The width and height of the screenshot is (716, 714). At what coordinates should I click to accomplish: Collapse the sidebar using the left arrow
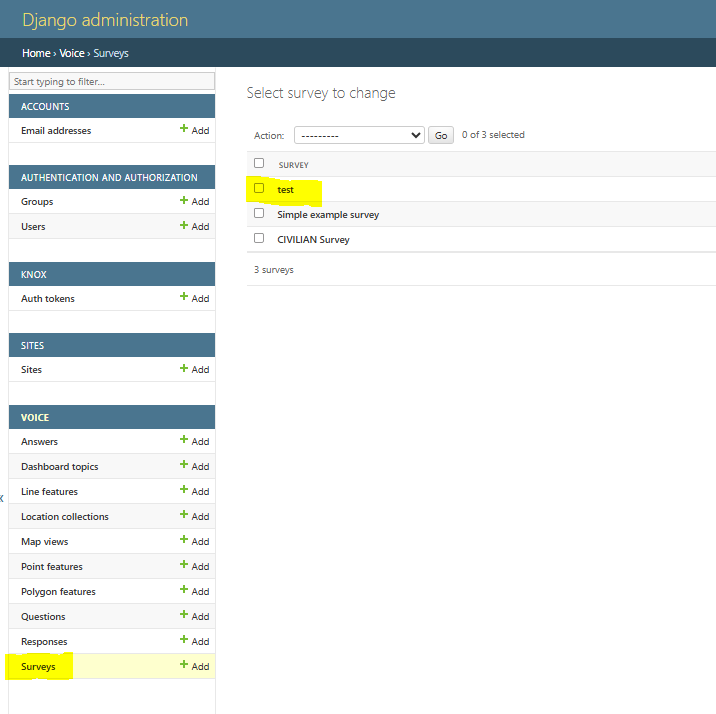click(2, 497)
